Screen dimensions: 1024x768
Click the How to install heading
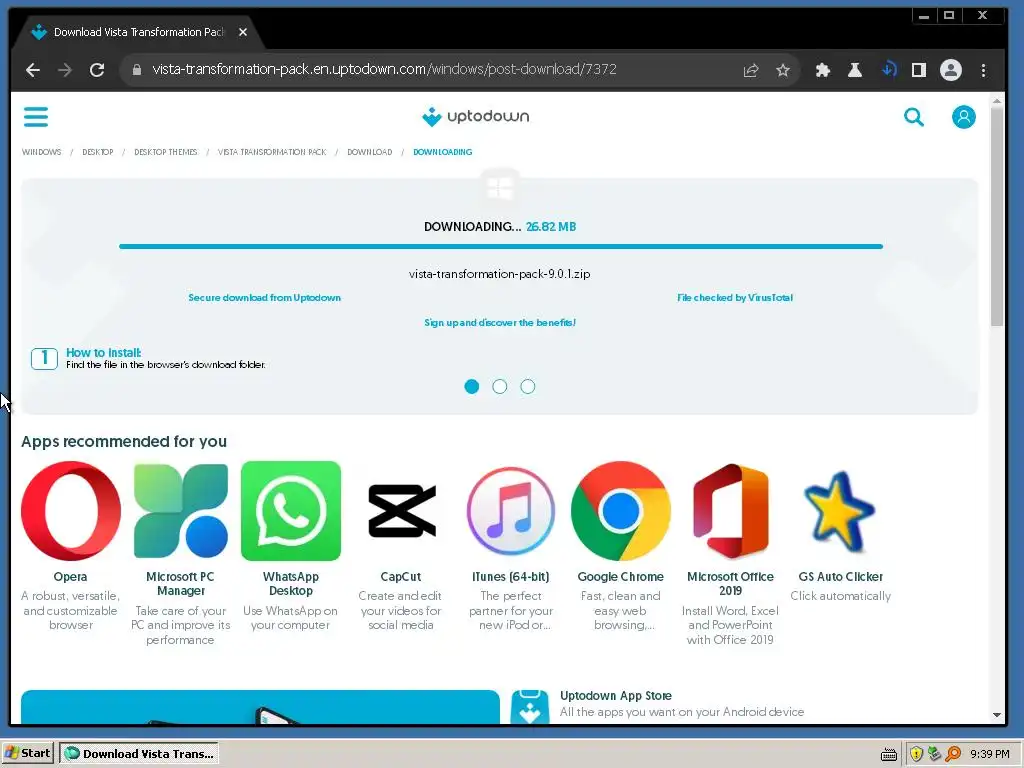(103, 353)
